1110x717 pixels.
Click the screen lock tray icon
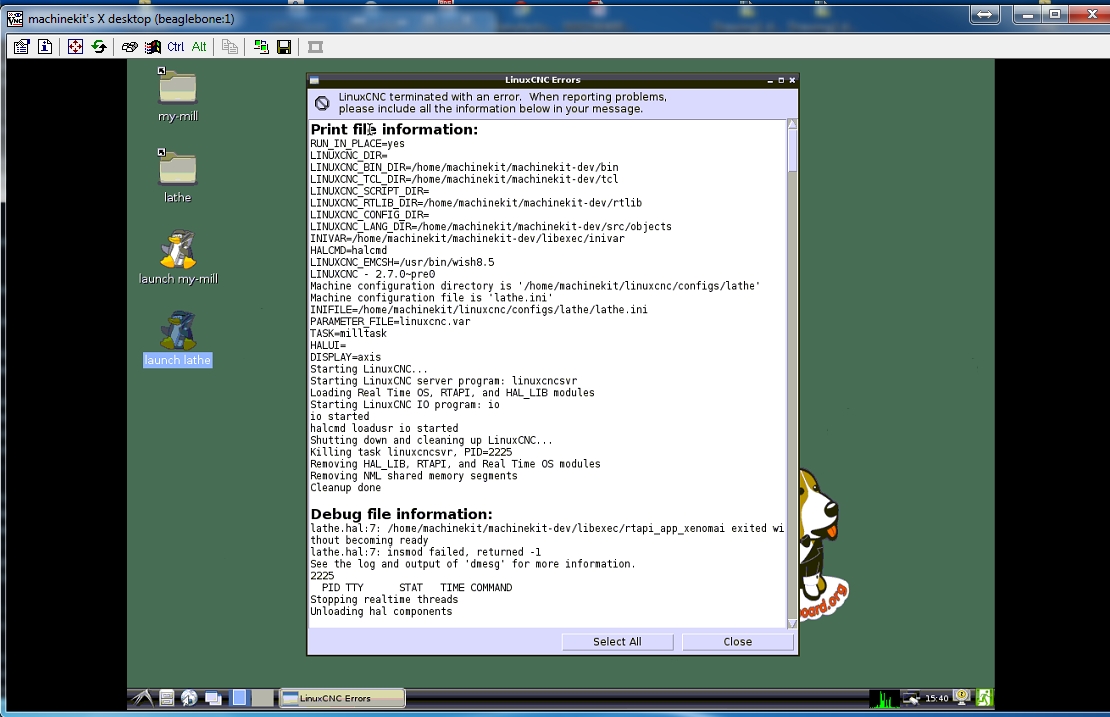tap(961, 696)
